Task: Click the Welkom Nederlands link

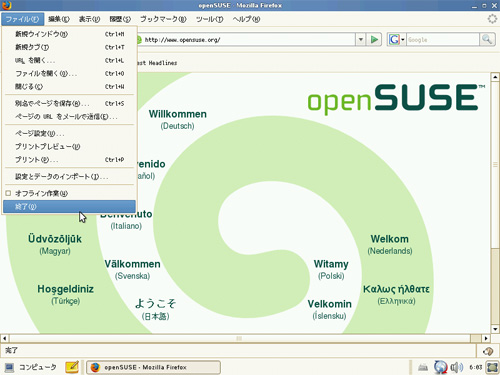Action: 390,244
